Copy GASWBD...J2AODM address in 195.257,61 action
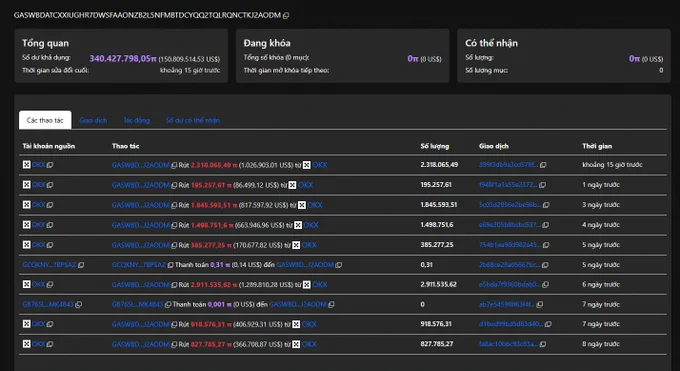This screenshot has height=371, width=680. tap(174, 185)
